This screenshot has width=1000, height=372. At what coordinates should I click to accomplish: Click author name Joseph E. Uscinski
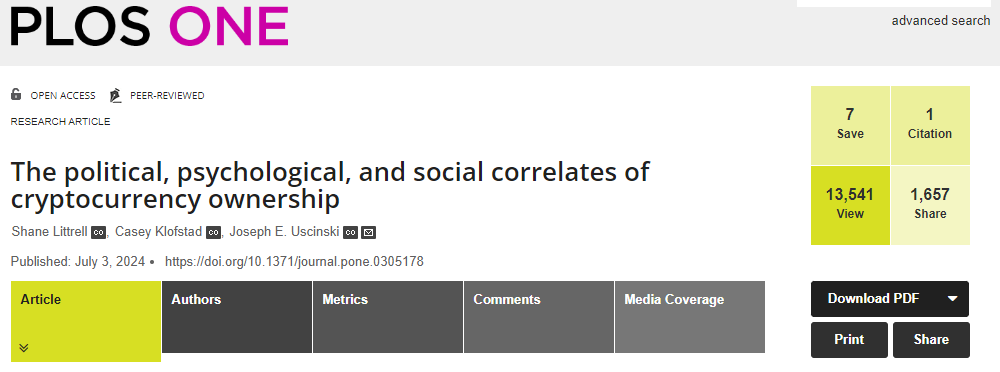click(x=284, y=232)
